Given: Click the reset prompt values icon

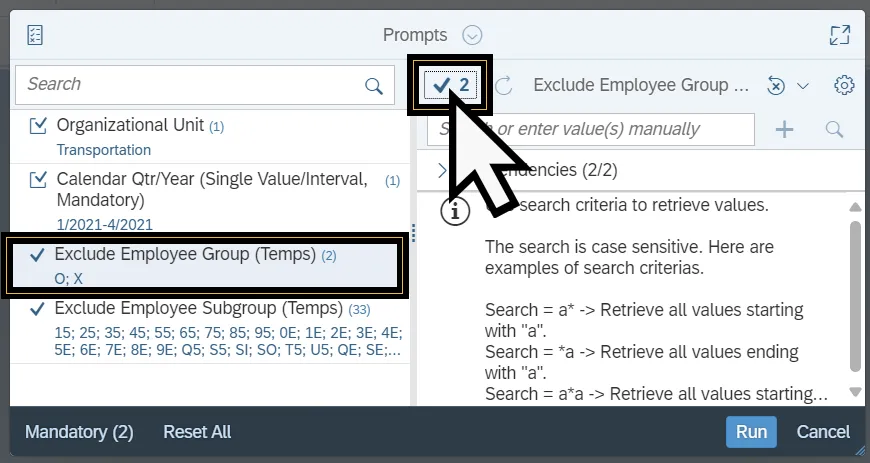Looking at the screenshot, I should click(776, 86).
